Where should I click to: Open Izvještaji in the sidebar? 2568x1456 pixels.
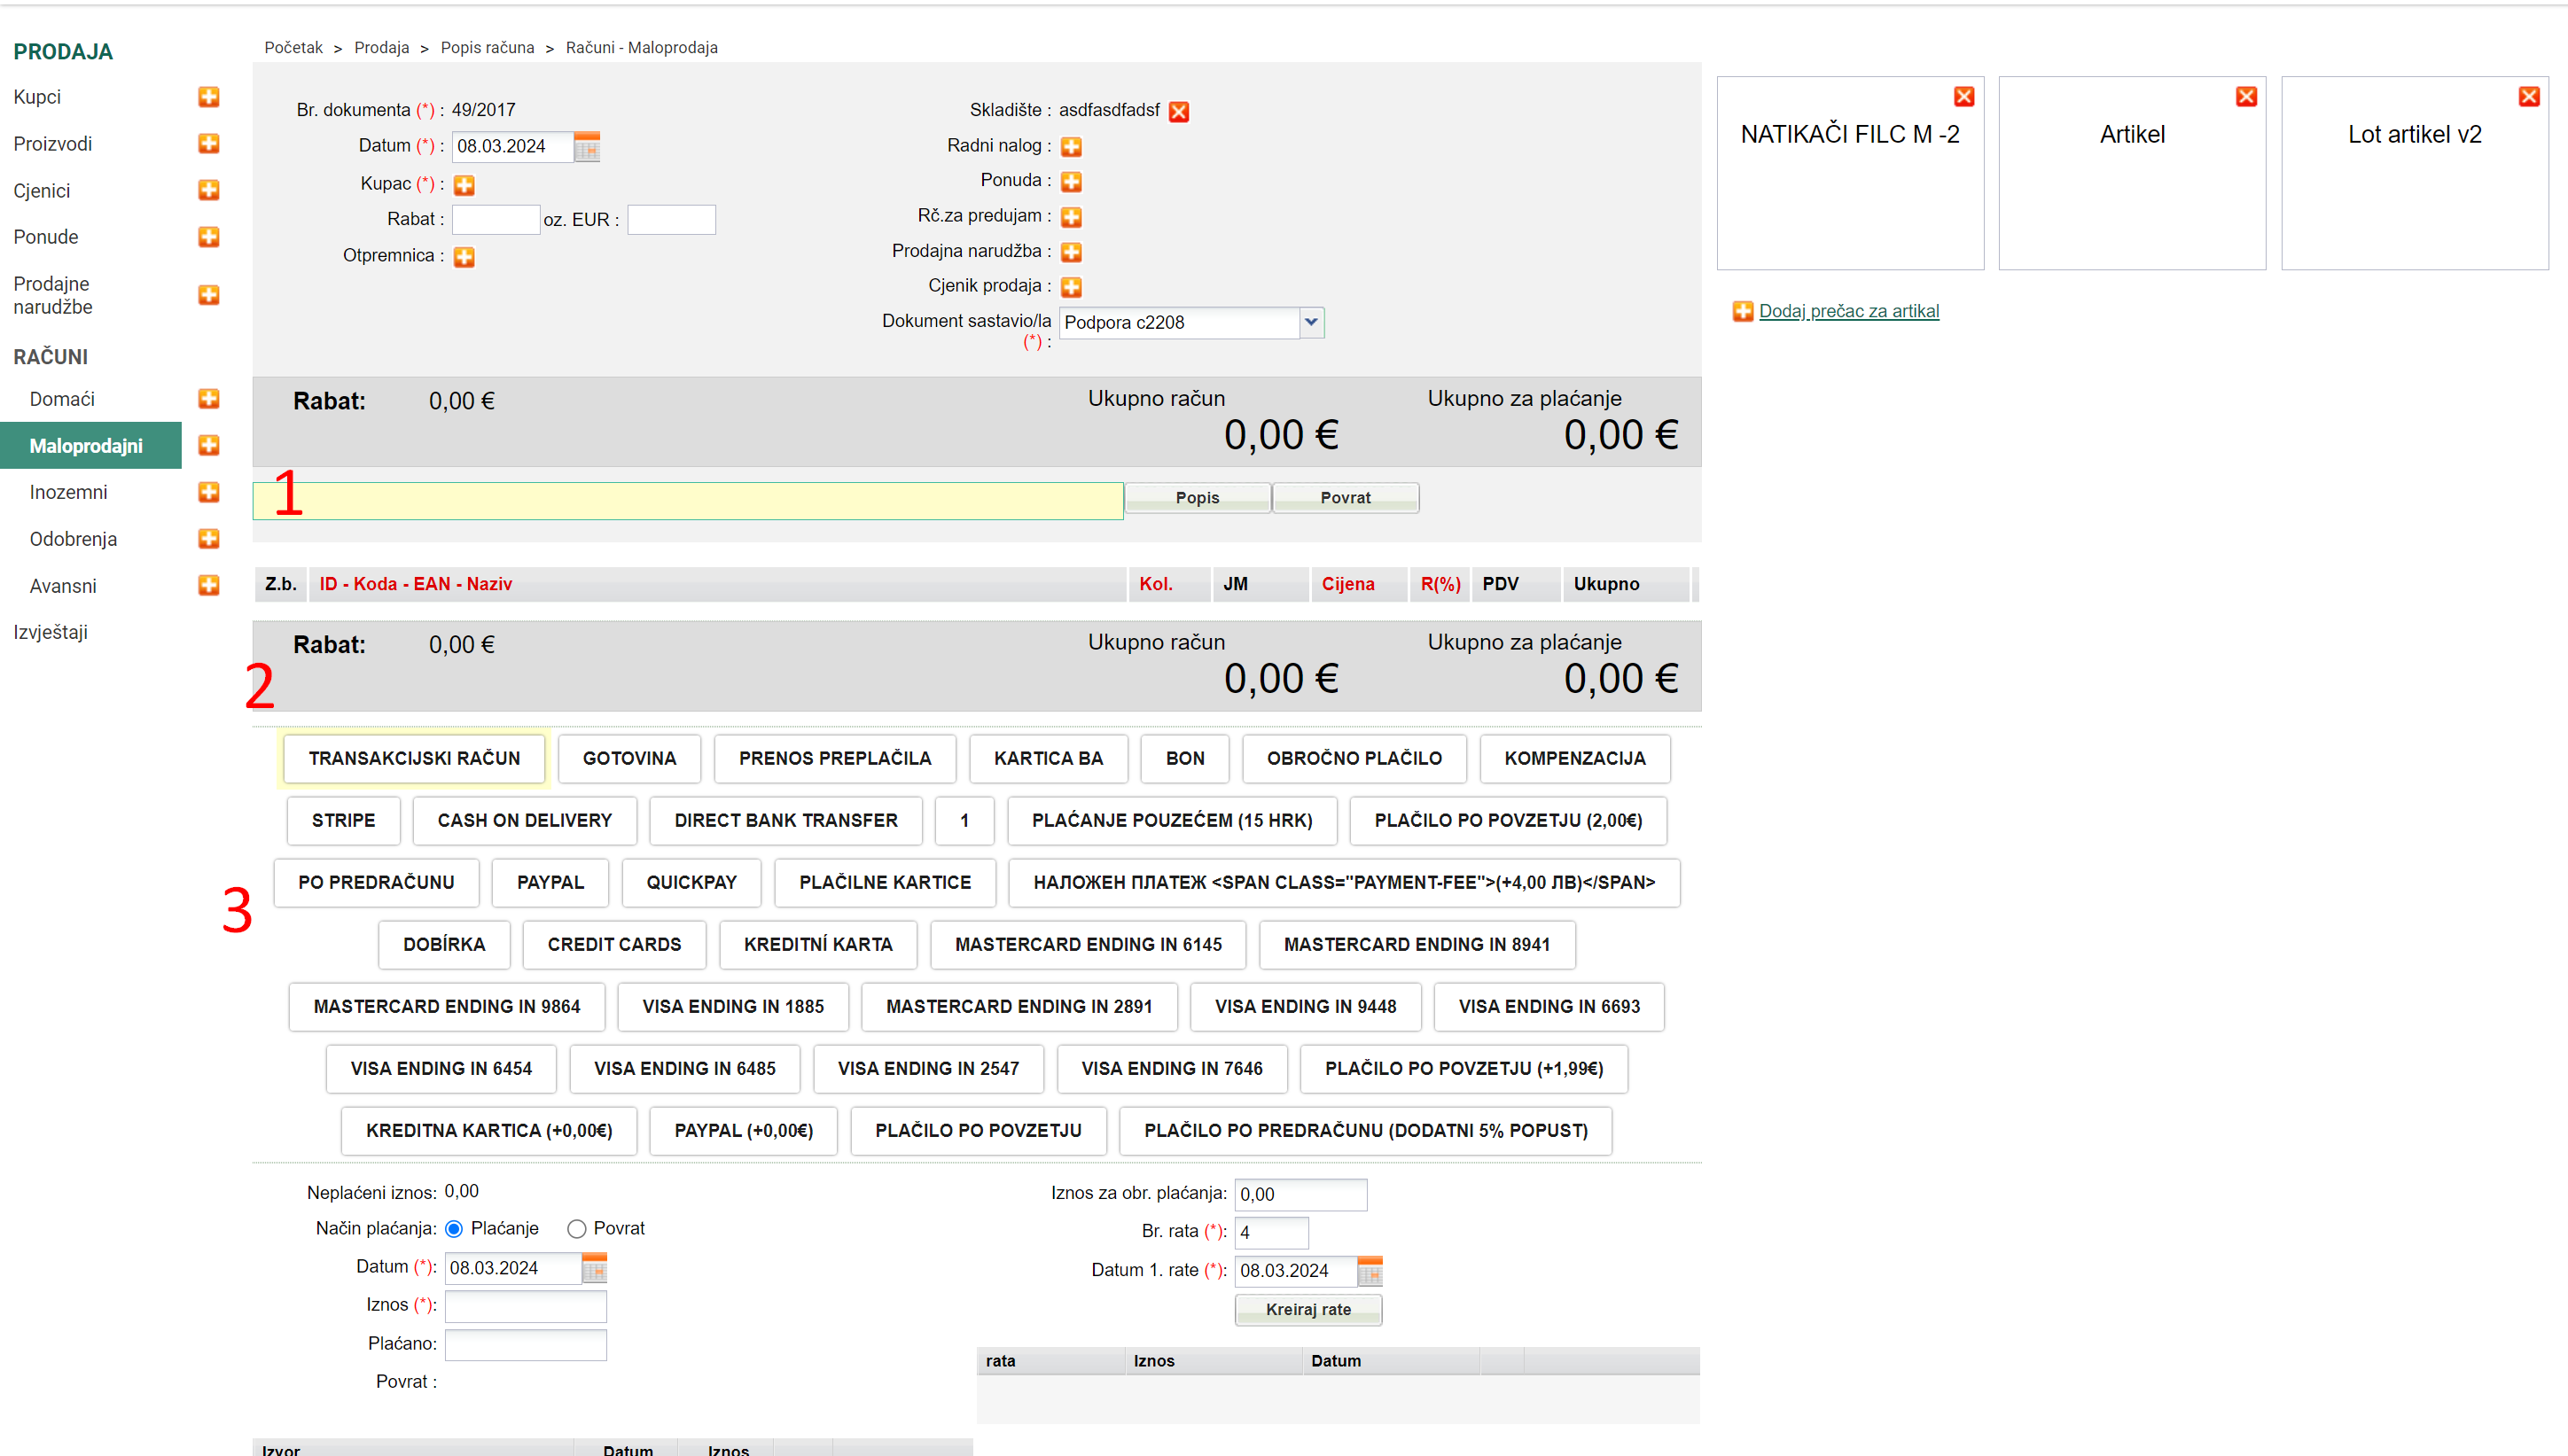pos(50,632)
